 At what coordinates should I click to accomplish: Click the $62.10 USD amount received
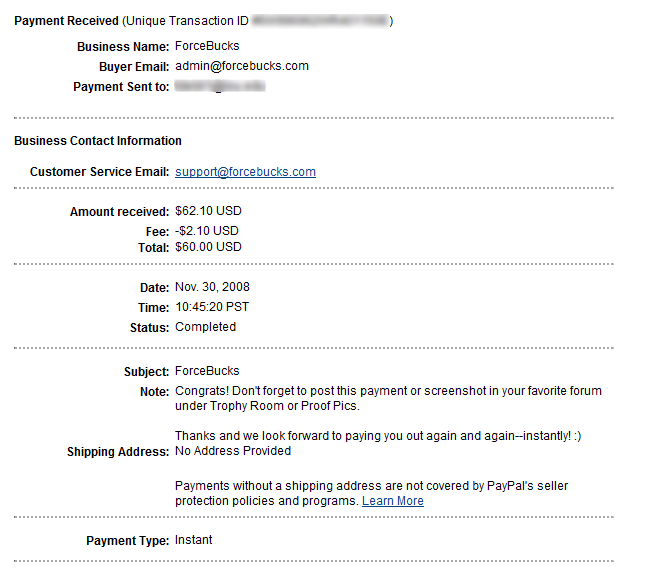208,211
